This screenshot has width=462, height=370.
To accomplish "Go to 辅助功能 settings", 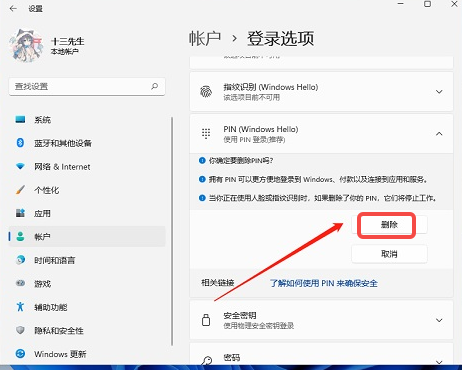I will [x=87, y=307].
